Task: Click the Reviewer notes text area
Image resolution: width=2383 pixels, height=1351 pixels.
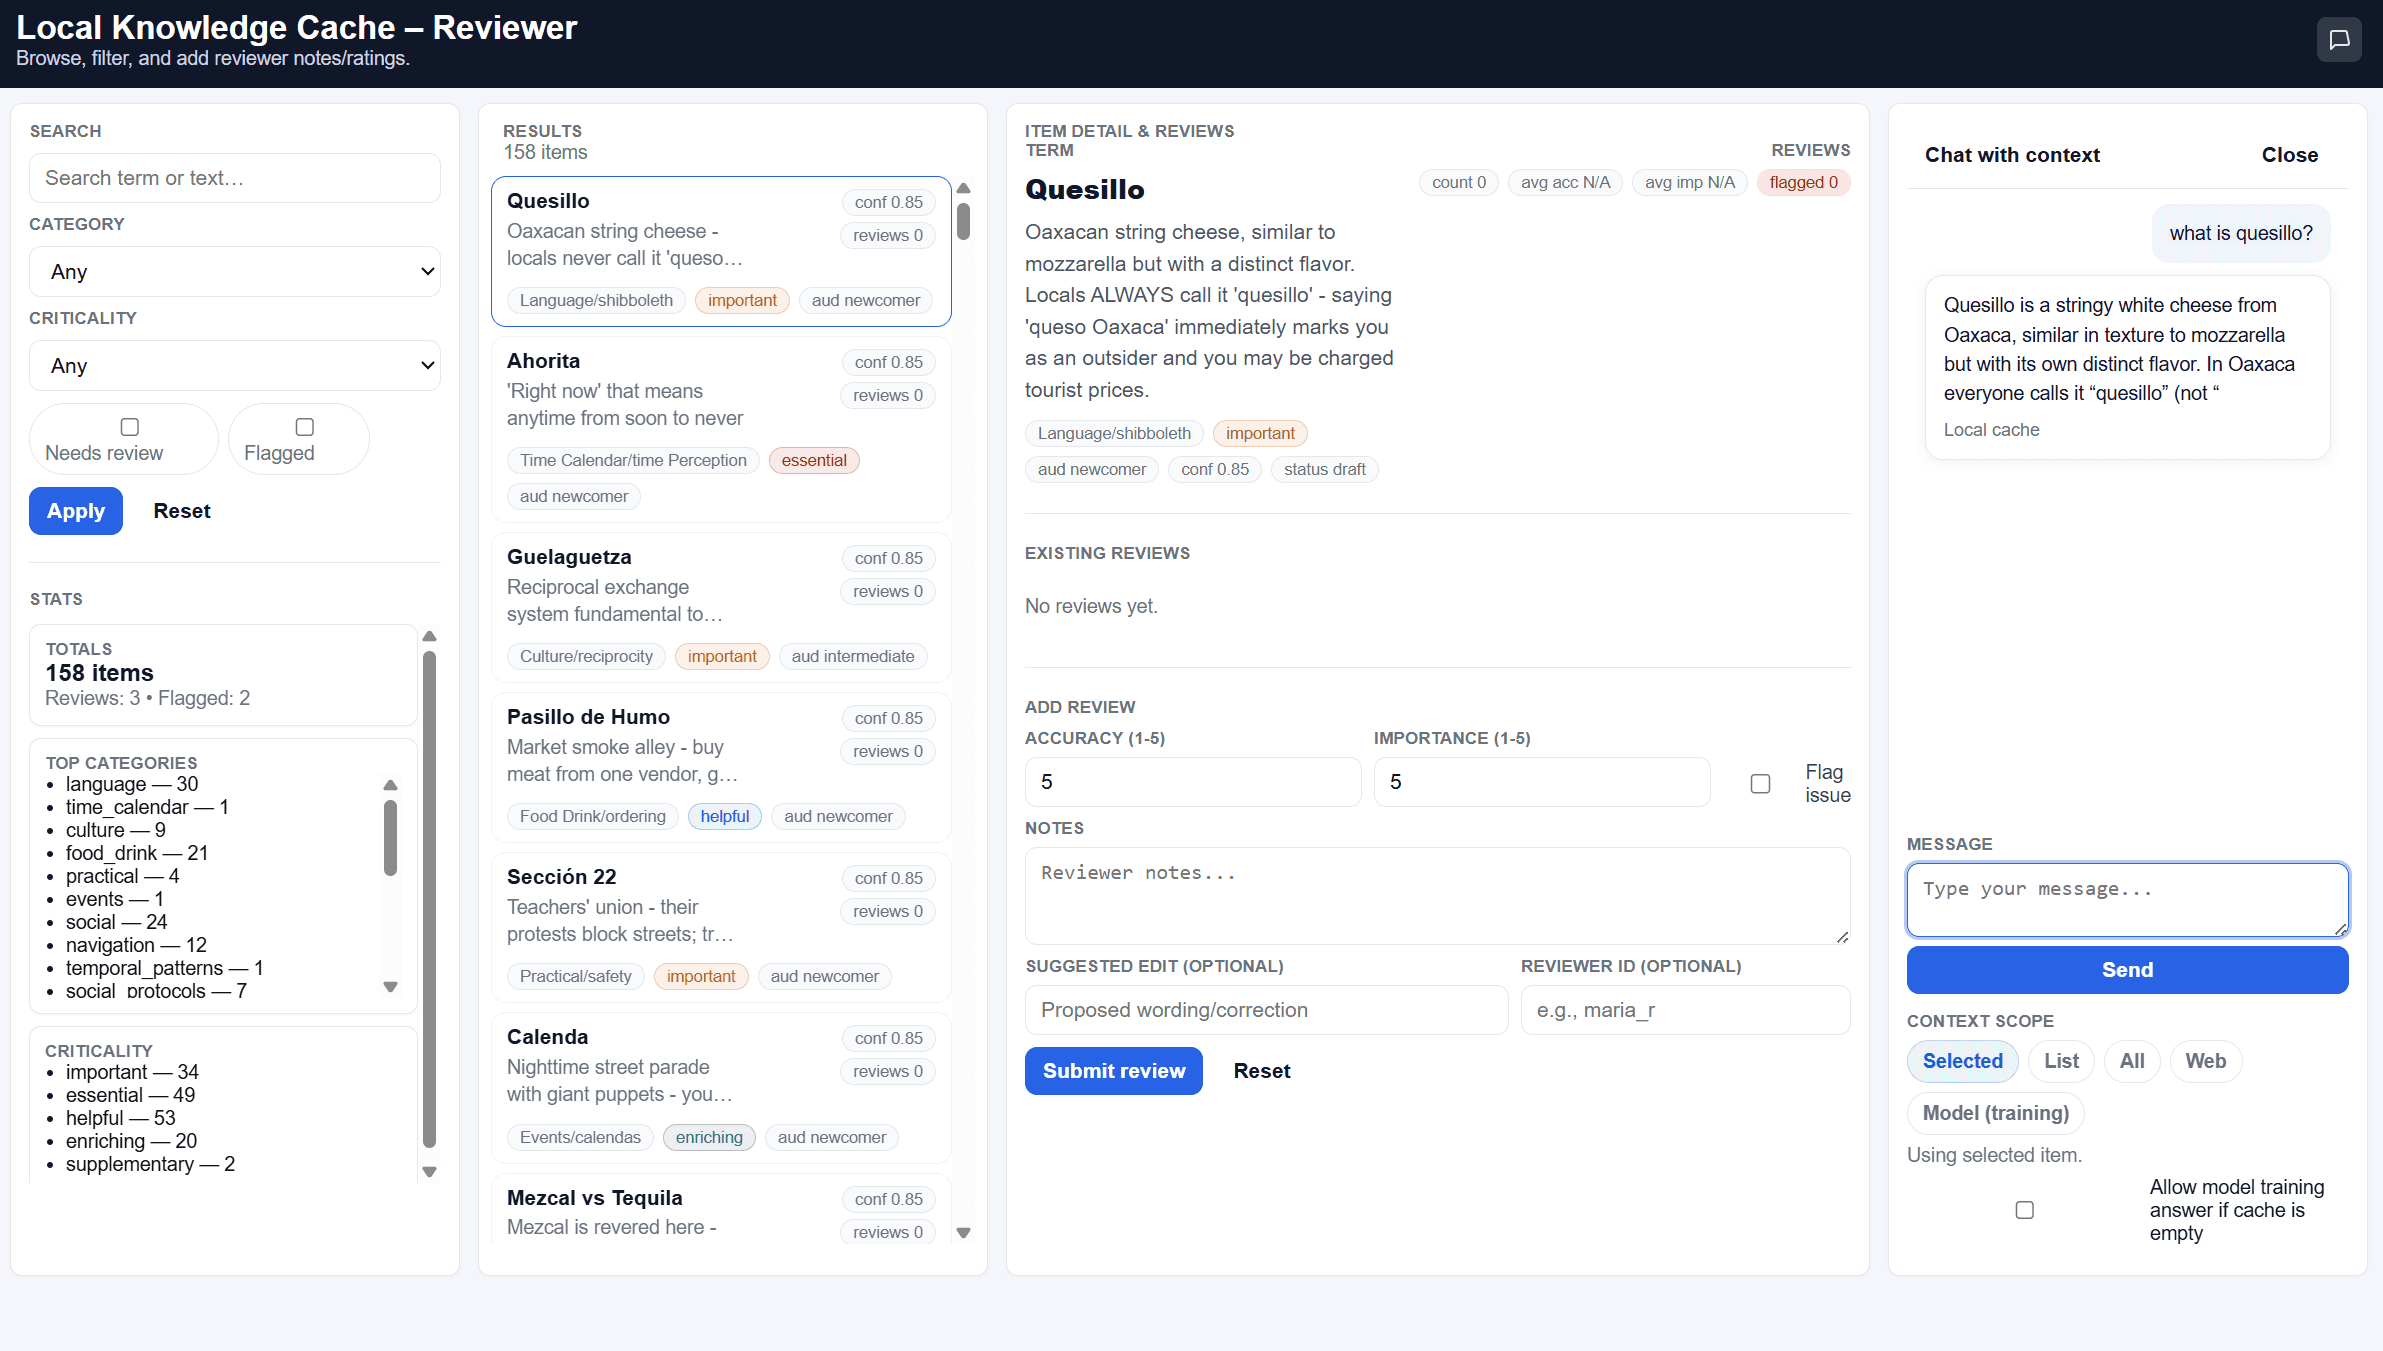Action: click(1437, 895)
